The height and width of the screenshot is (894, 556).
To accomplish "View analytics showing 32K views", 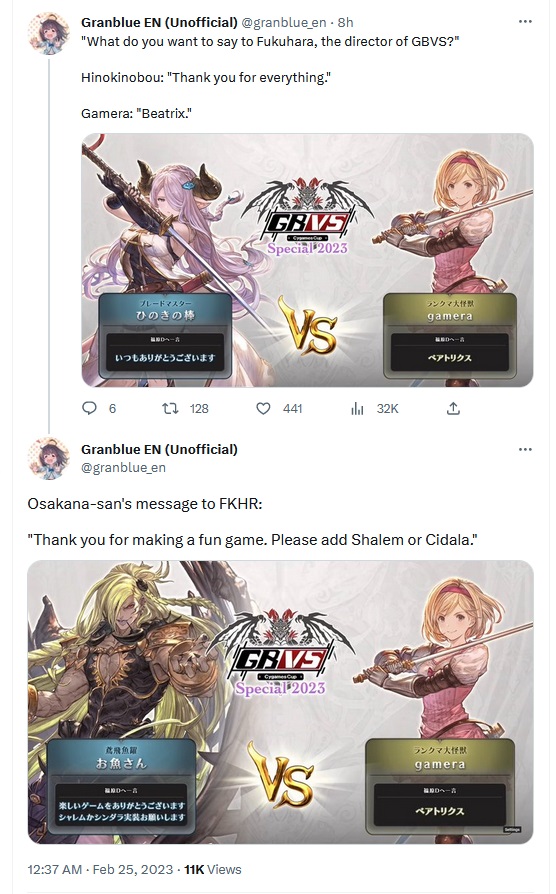I will (358, 408).
